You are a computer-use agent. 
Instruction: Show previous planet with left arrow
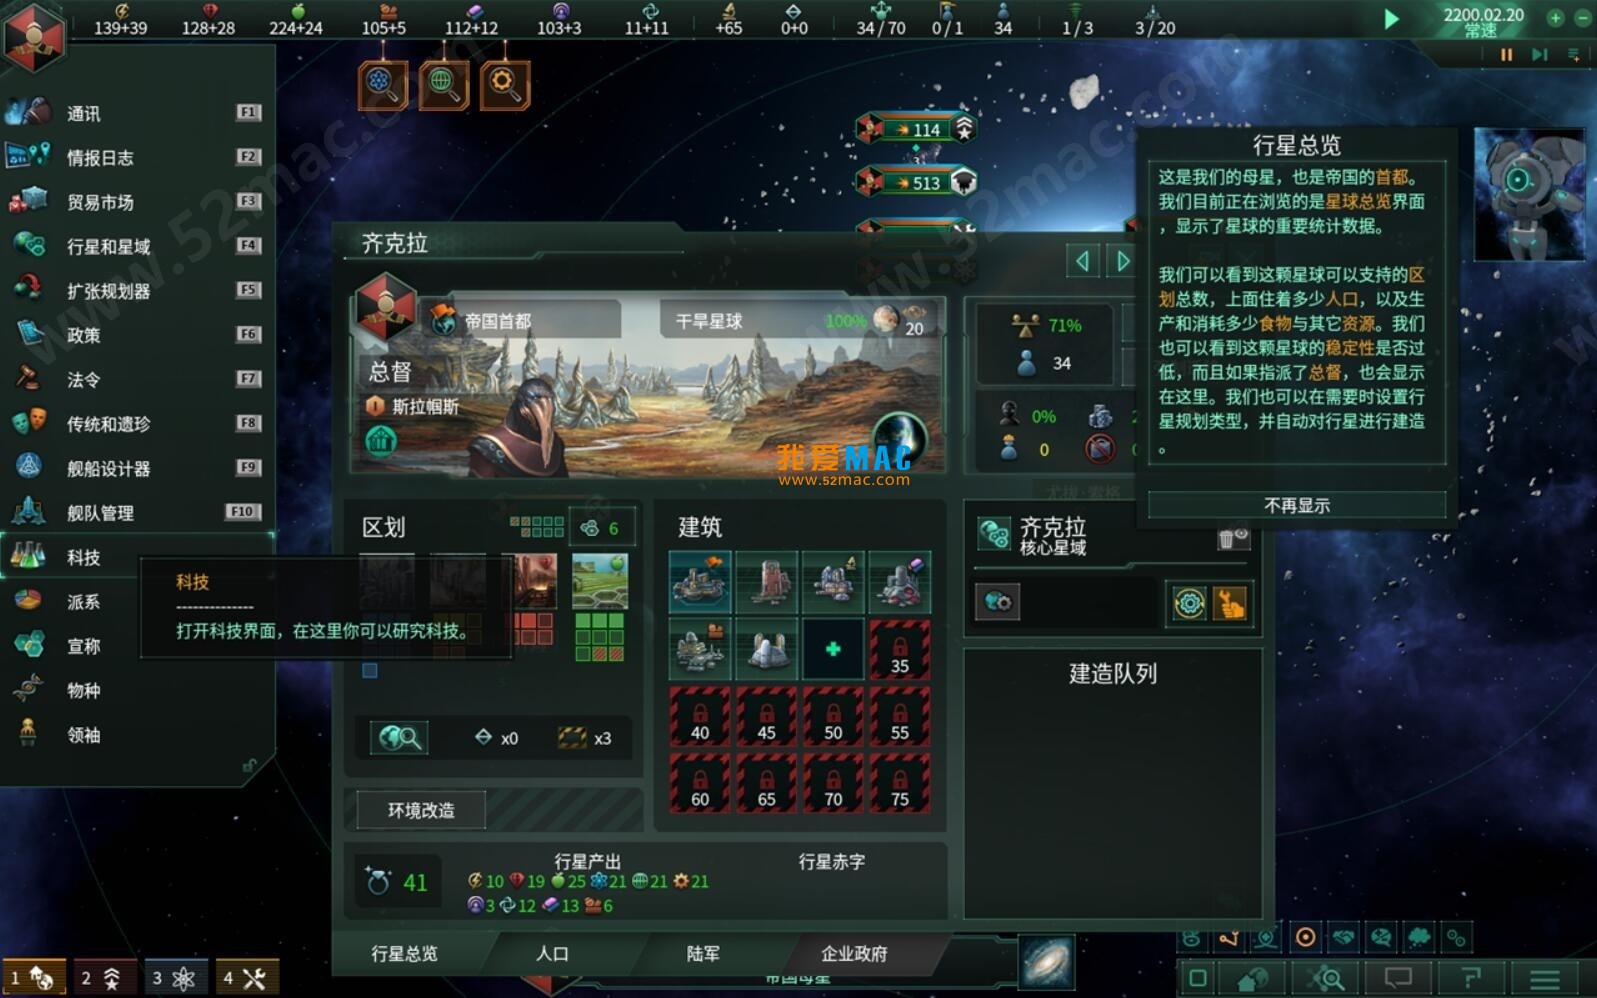pos(1083,261)
